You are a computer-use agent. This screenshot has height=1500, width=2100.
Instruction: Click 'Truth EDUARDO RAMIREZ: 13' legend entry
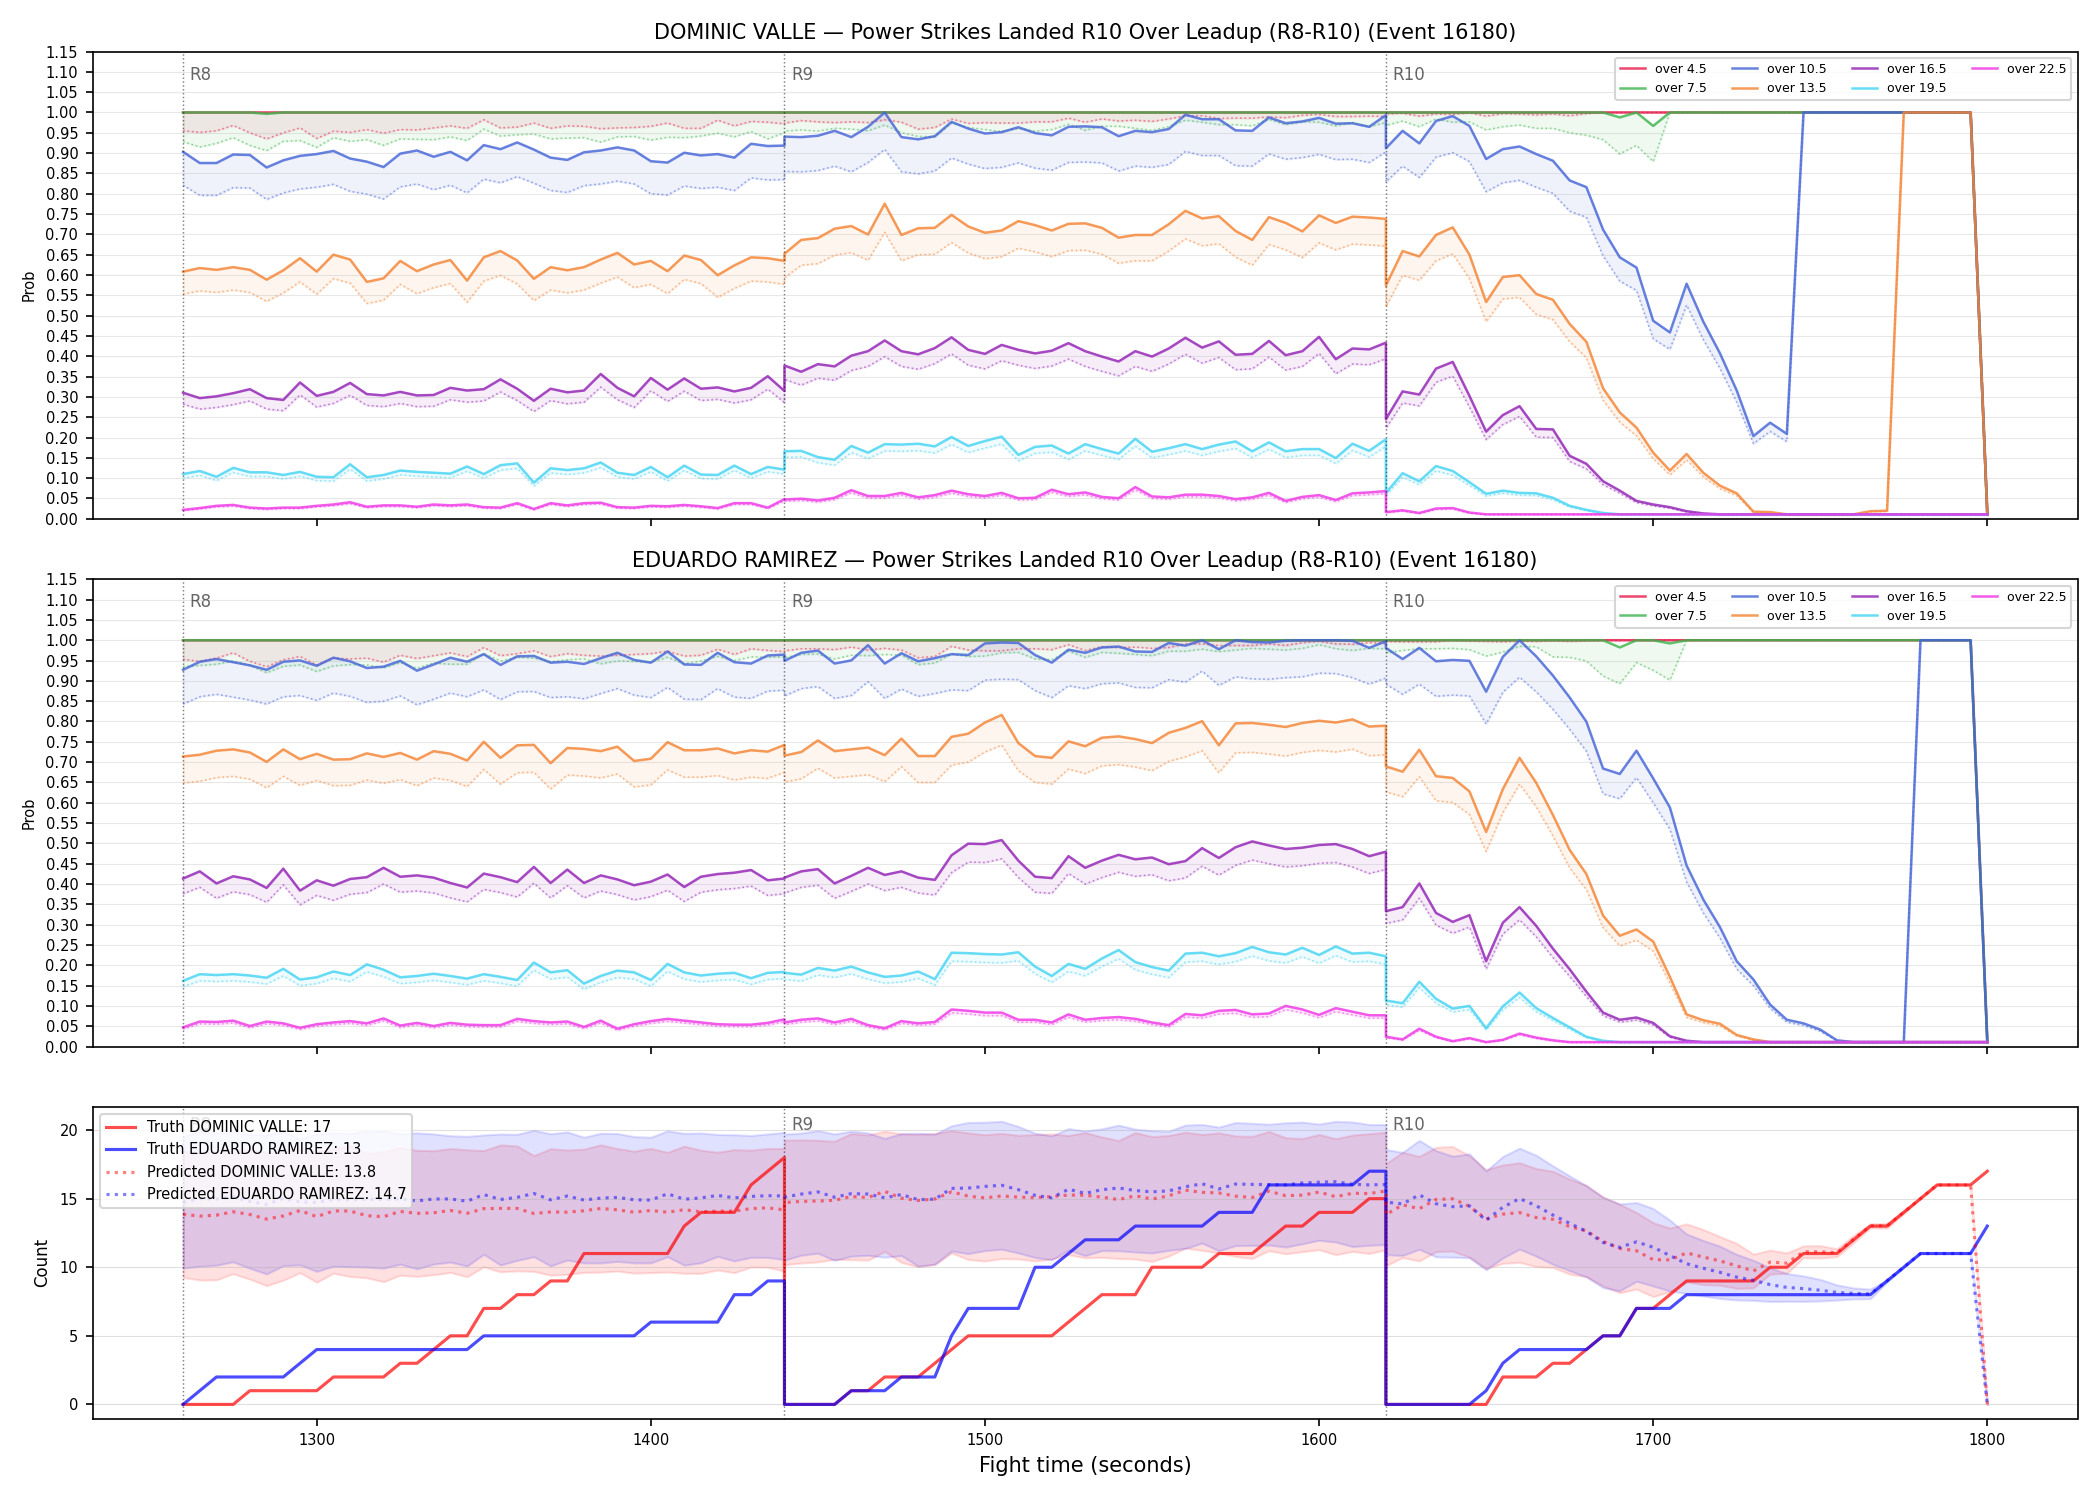point(233,1149)
